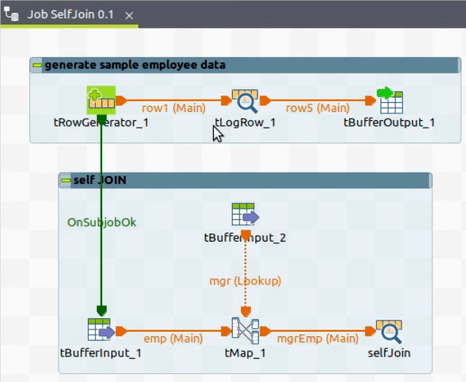Screen dimensions: 466x382
Task: Click the OnSubjobOk trigger label
Action: 102,222
